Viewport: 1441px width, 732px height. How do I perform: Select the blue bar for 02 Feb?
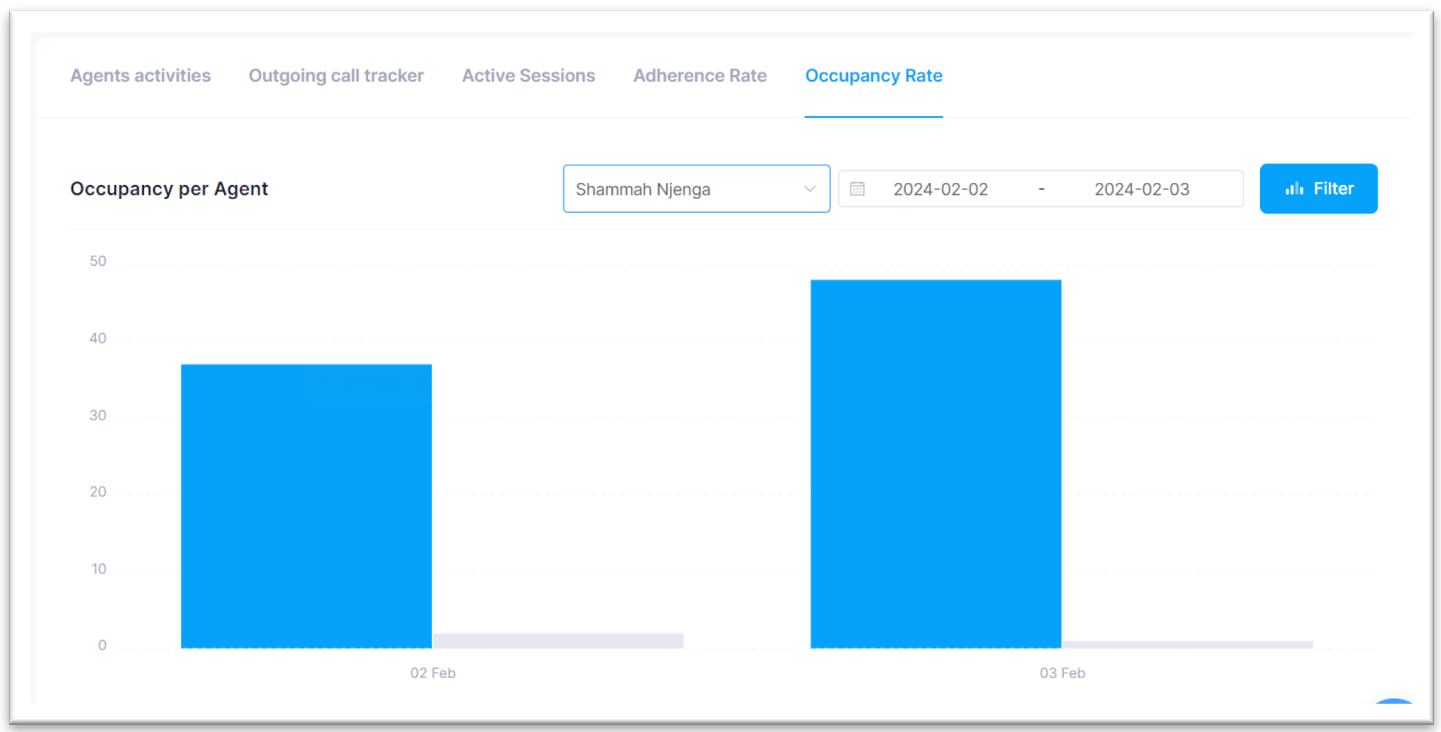[306, 506]
